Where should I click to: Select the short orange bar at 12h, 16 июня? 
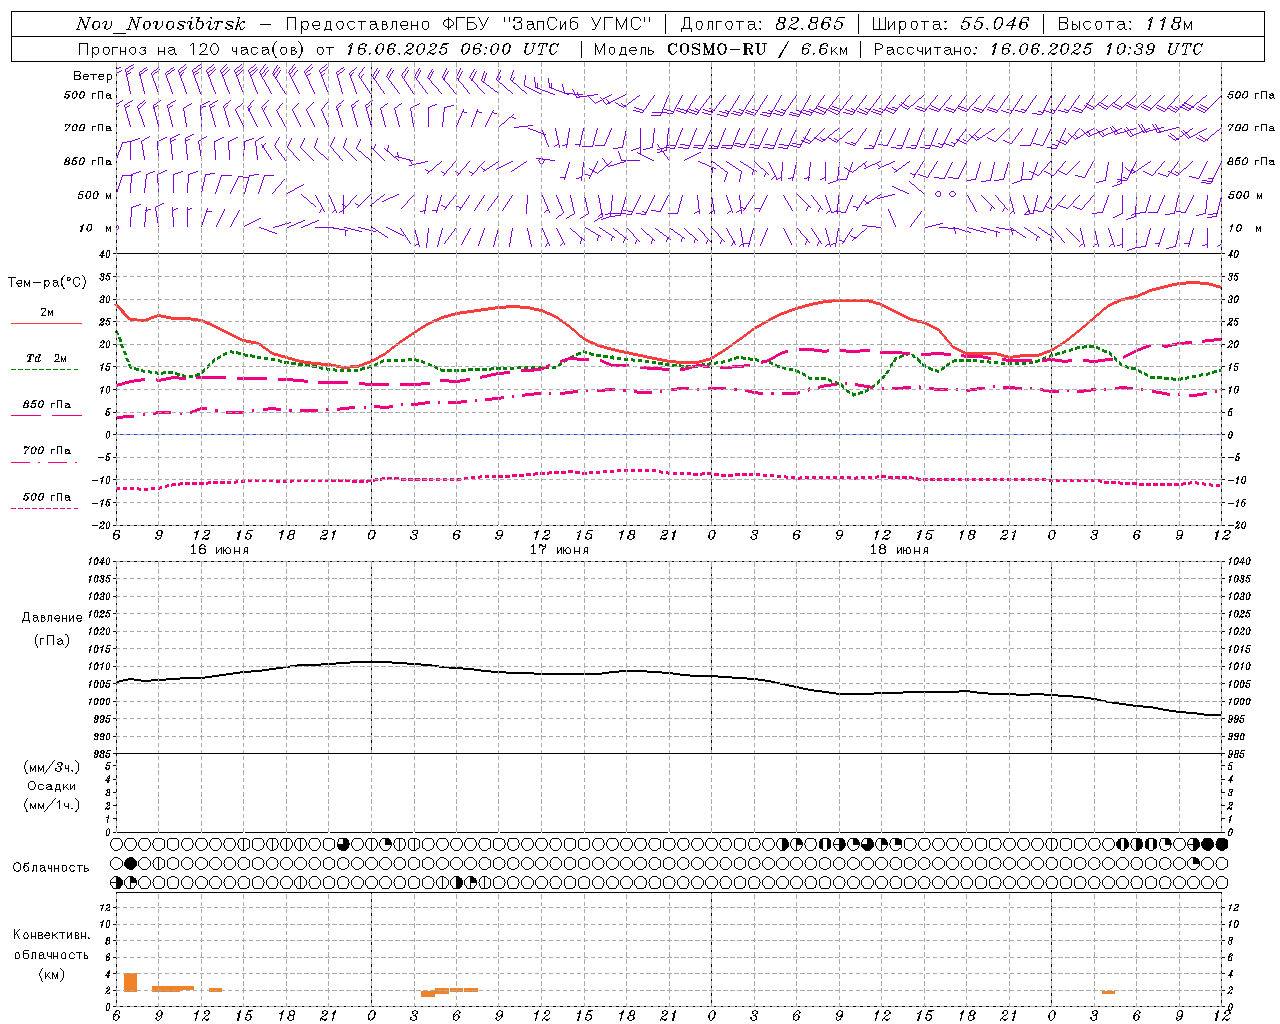(215, 990)
